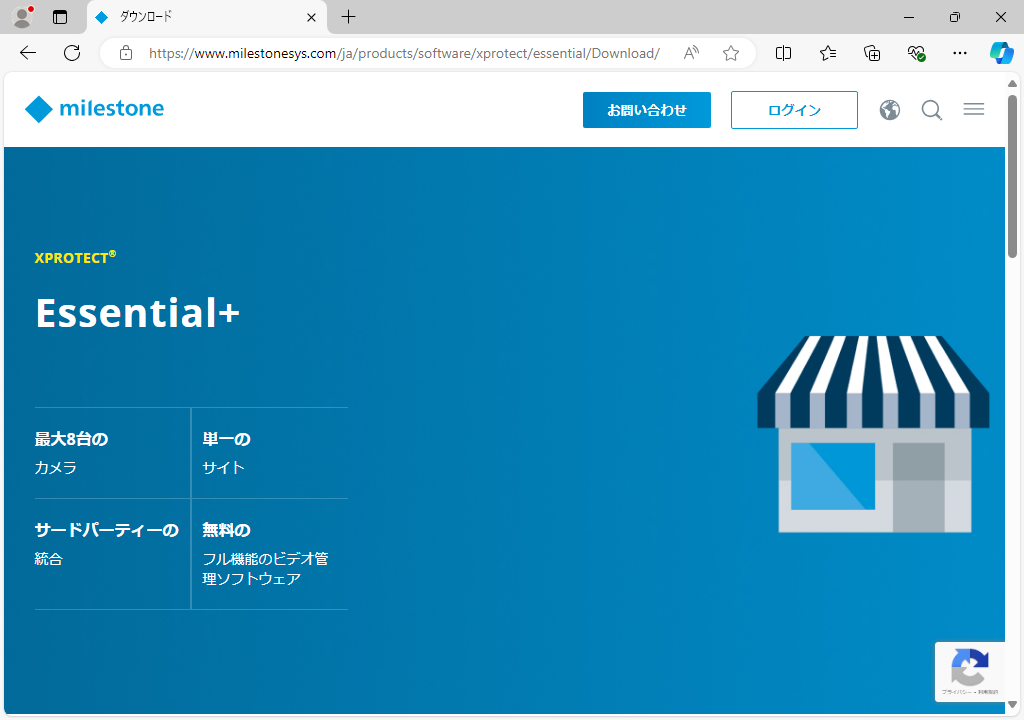Open the Edge profile avatar icon
The width and height of the screenshot is (1024, 720).
coord(22,17)
